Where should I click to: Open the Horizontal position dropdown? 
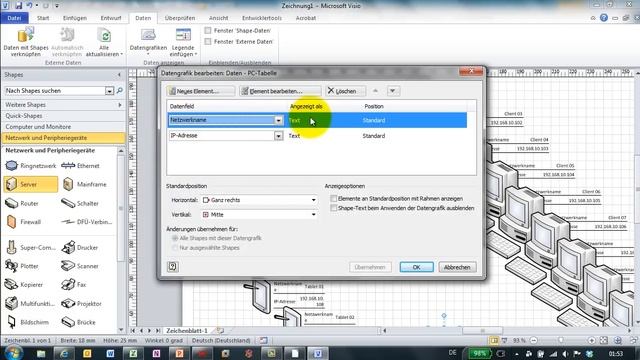click(313, 200)
